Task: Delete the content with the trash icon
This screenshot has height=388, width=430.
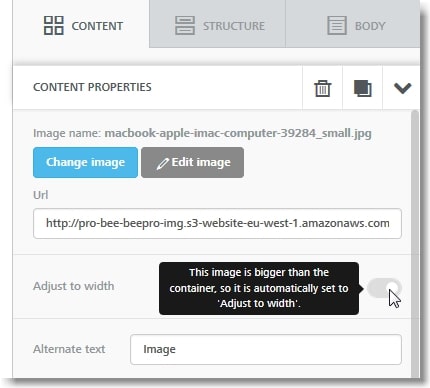Action: pos(322,88)
